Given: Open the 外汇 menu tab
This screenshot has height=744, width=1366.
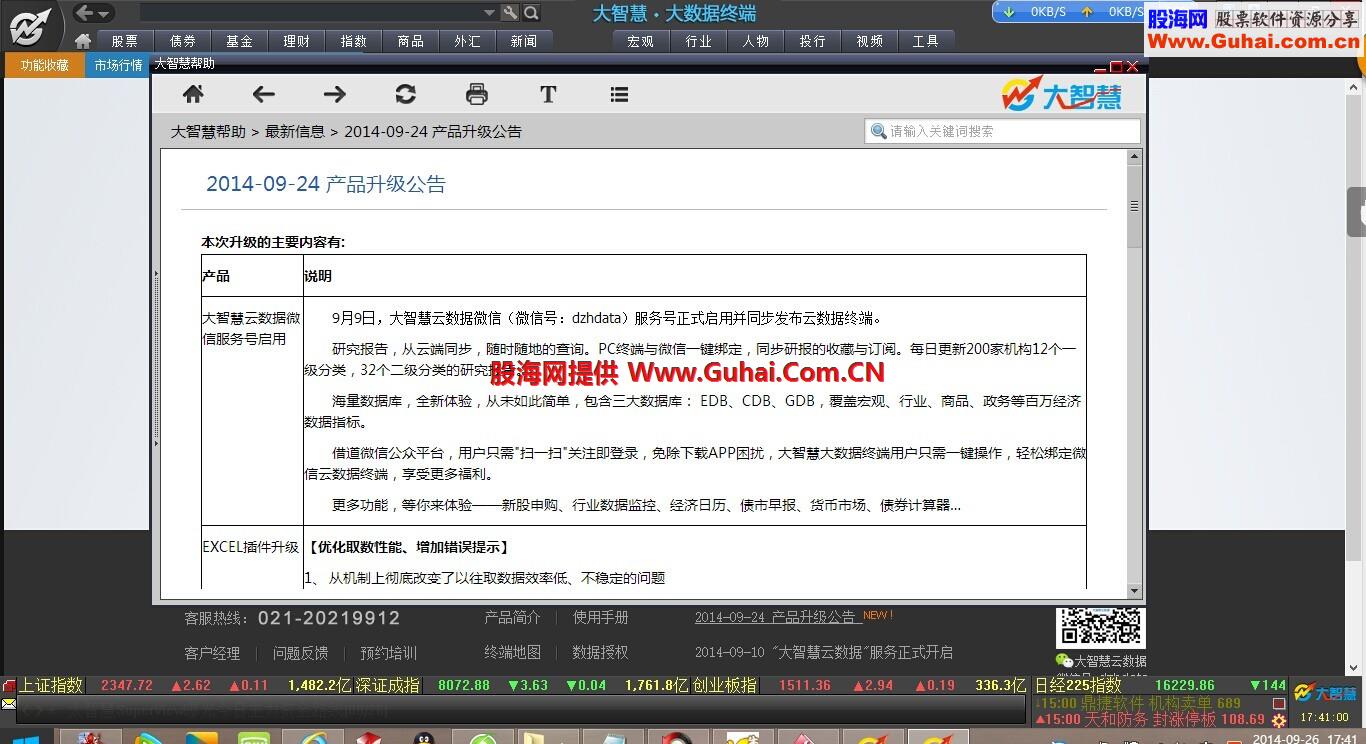Looking at the screenshot, I should point(468,41).
